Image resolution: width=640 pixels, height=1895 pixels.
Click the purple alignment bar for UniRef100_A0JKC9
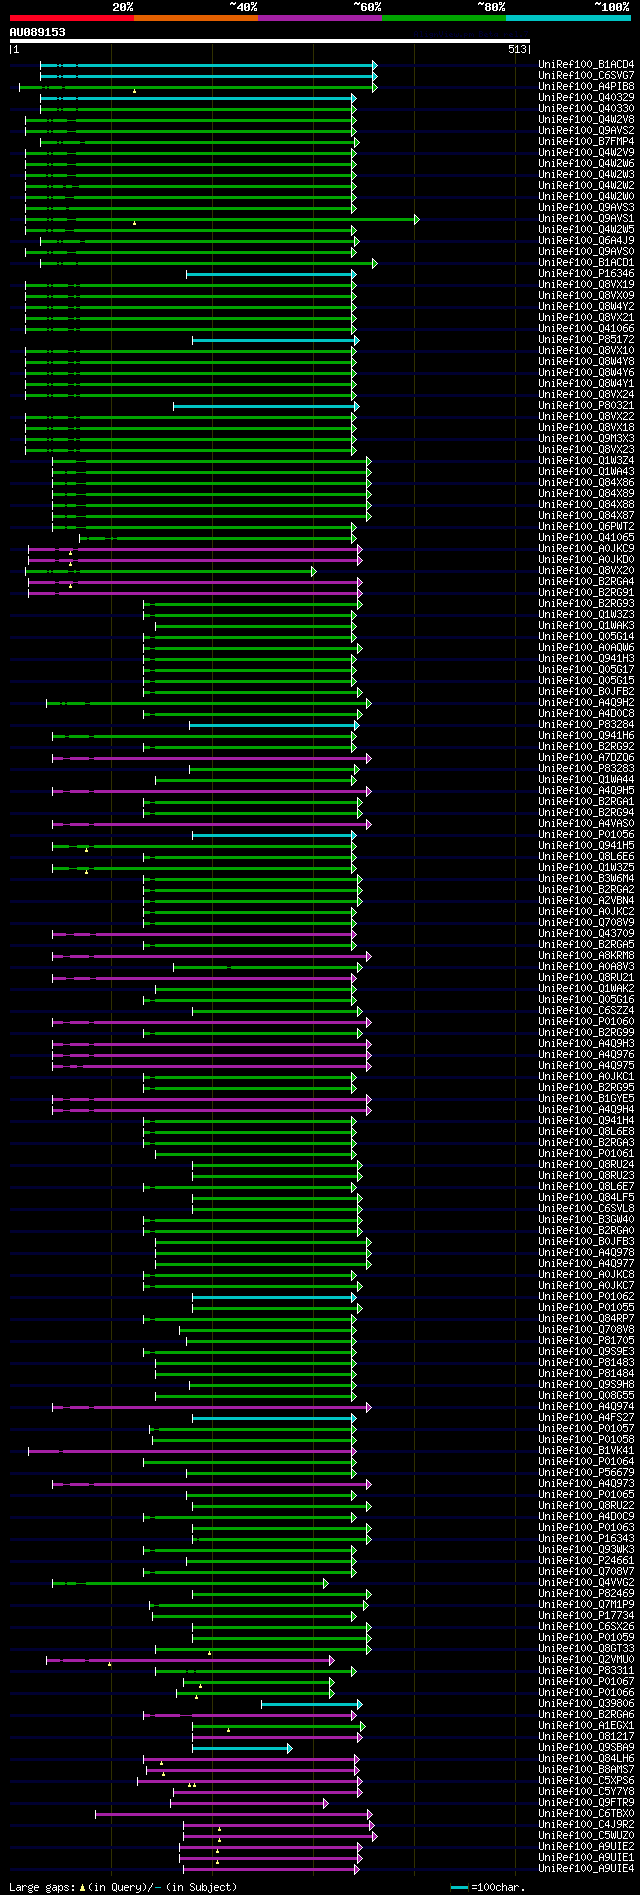pos(195,549)
